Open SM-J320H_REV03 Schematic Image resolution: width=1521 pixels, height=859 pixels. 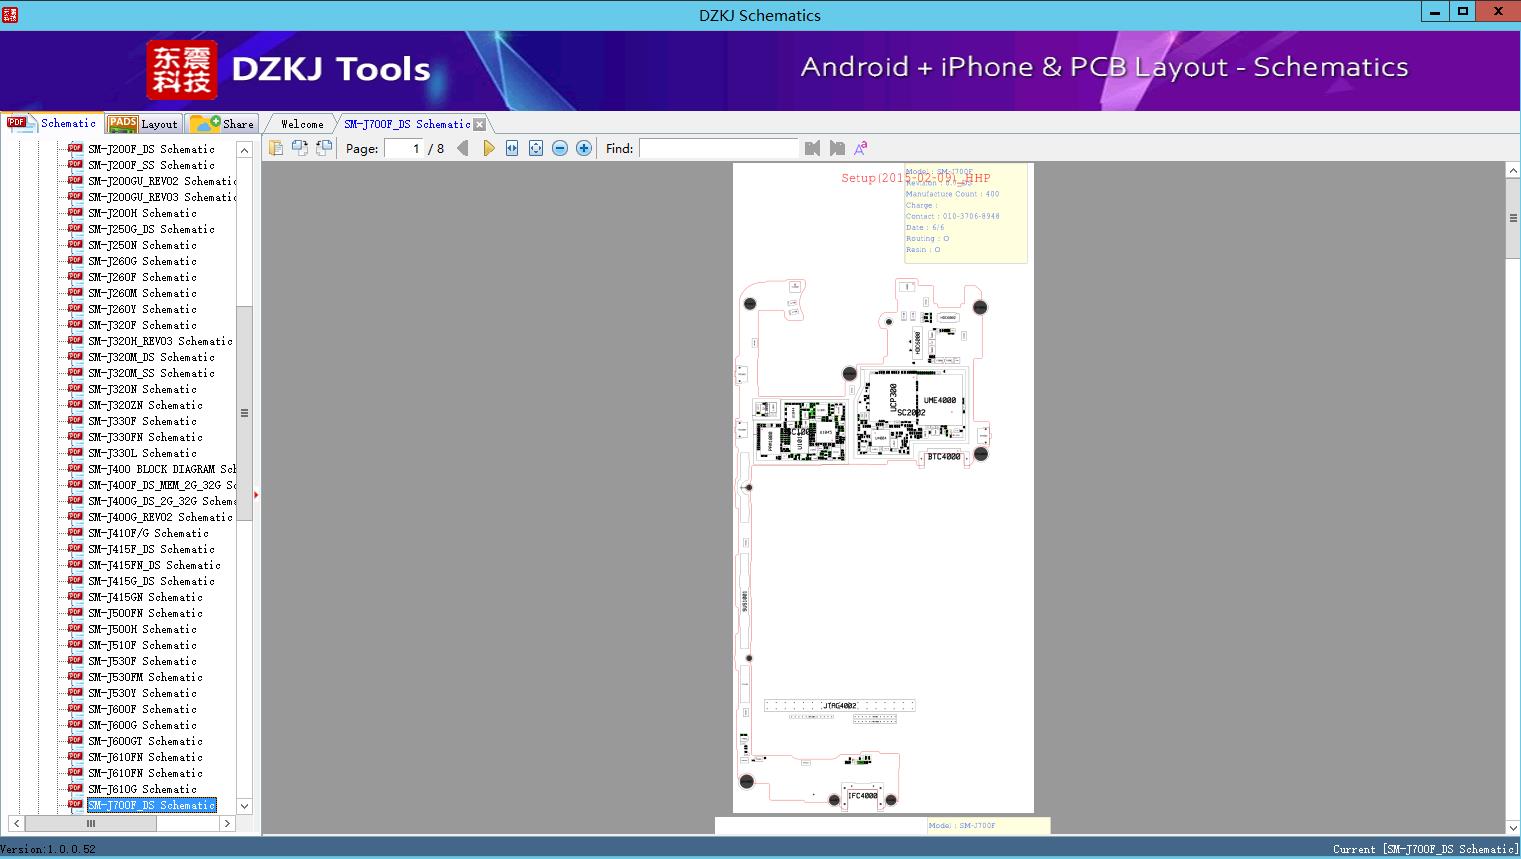(160, 341)
